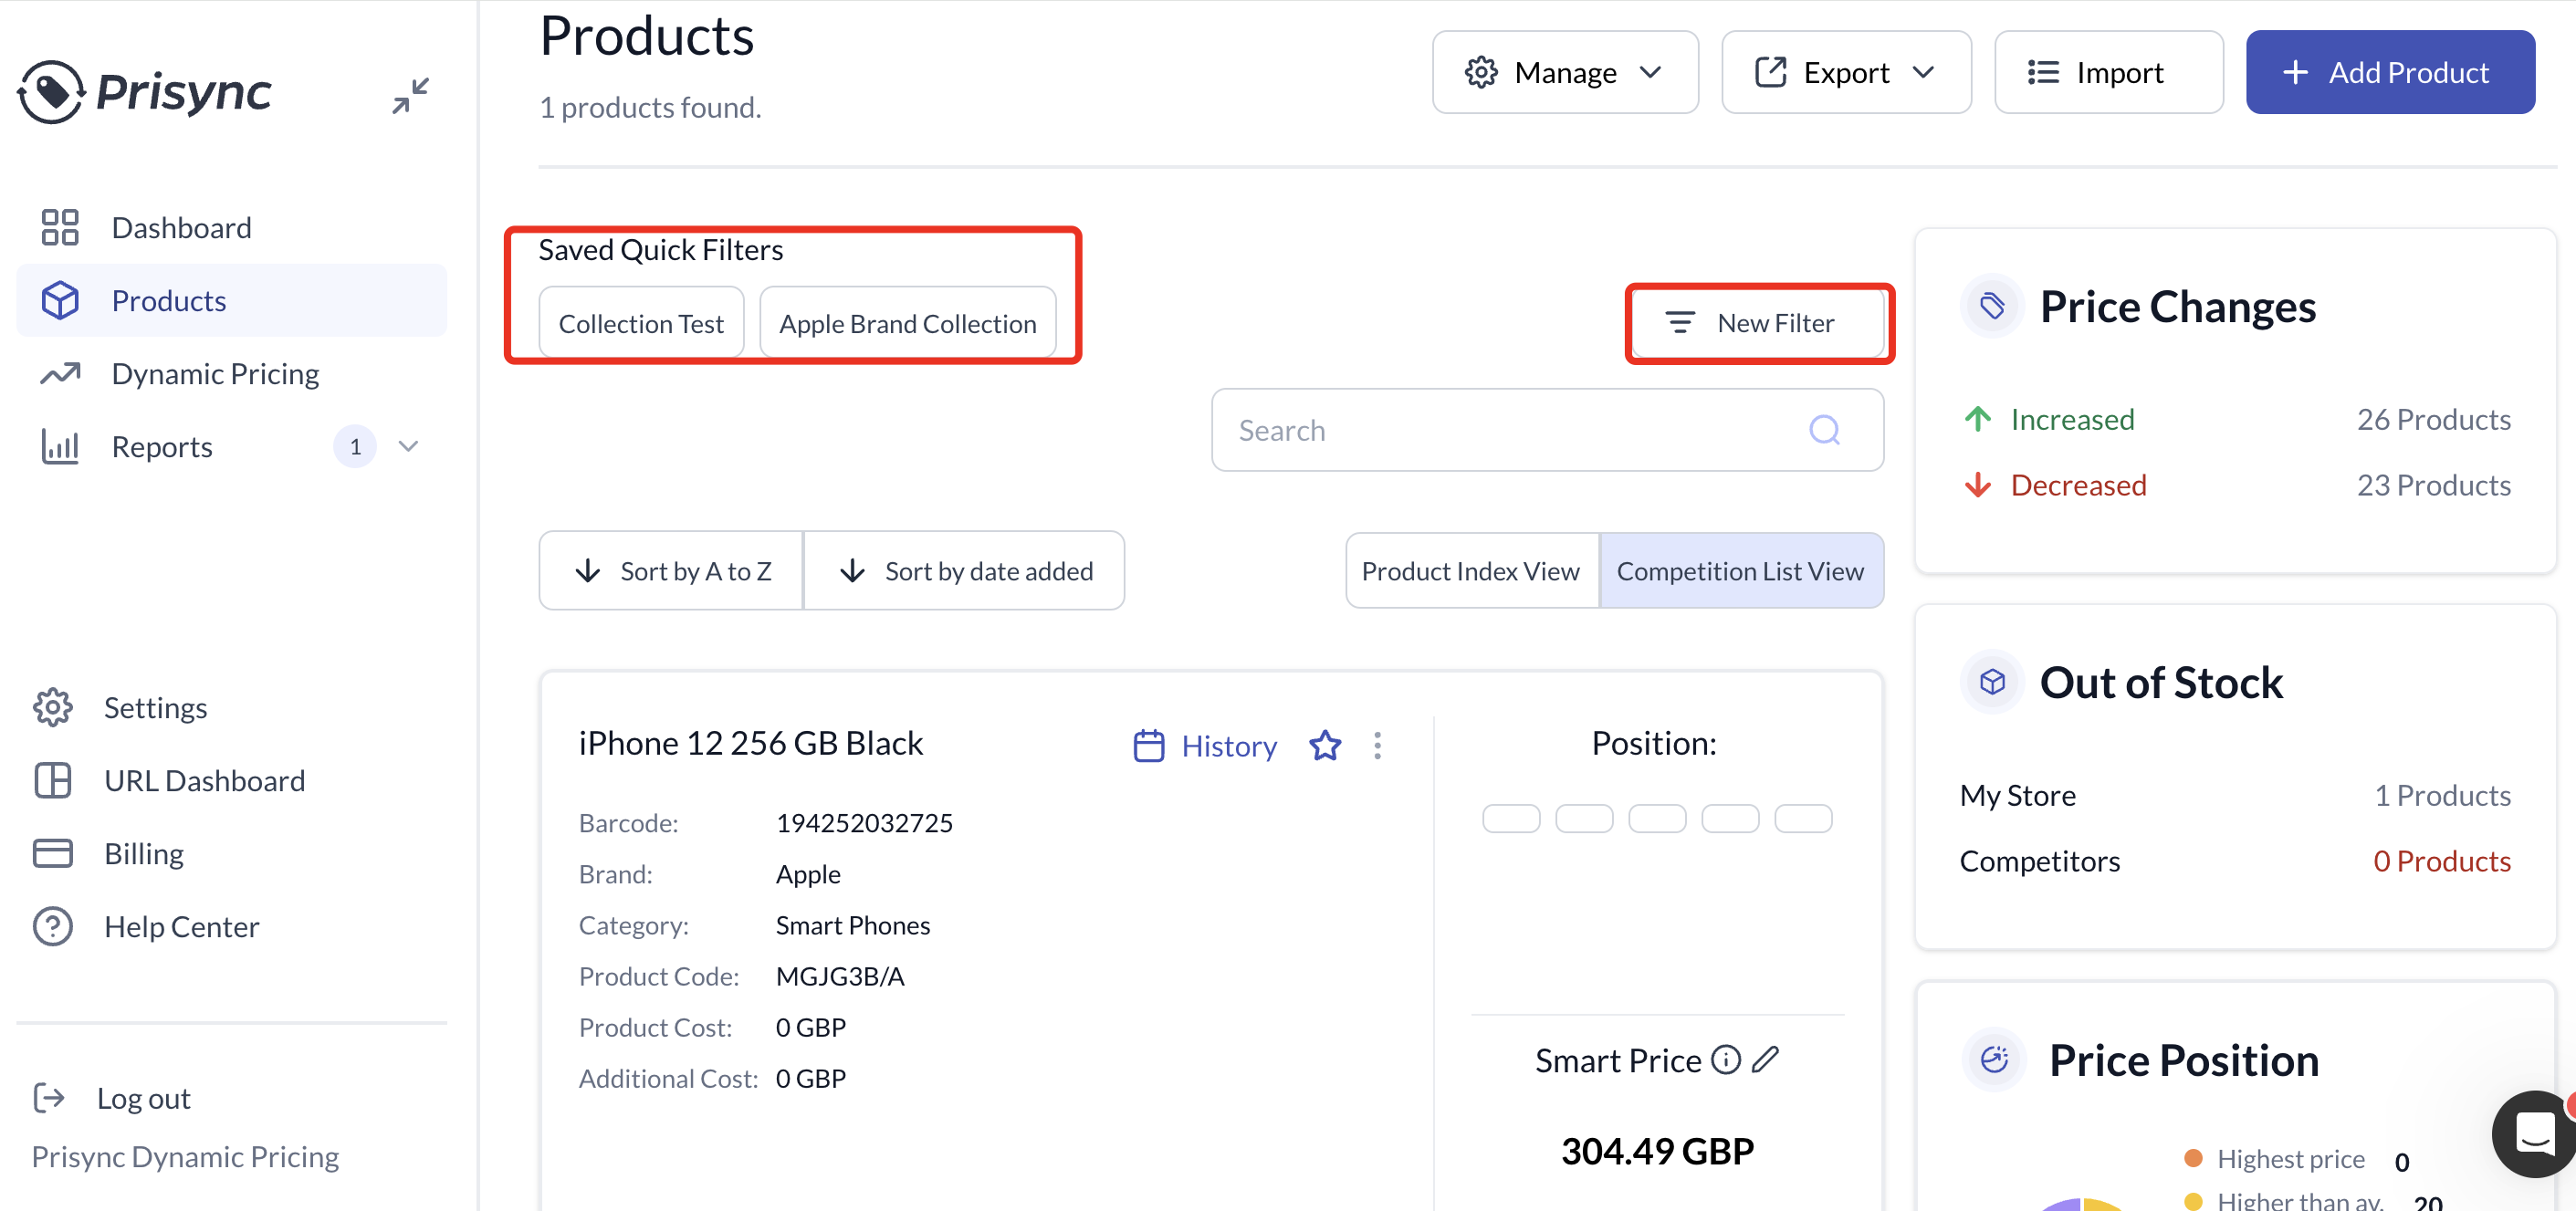Click the Highest price legend dot
This screenshot has width=2576, height=1211.
pyautogui.click(x=2192, y=1158)
